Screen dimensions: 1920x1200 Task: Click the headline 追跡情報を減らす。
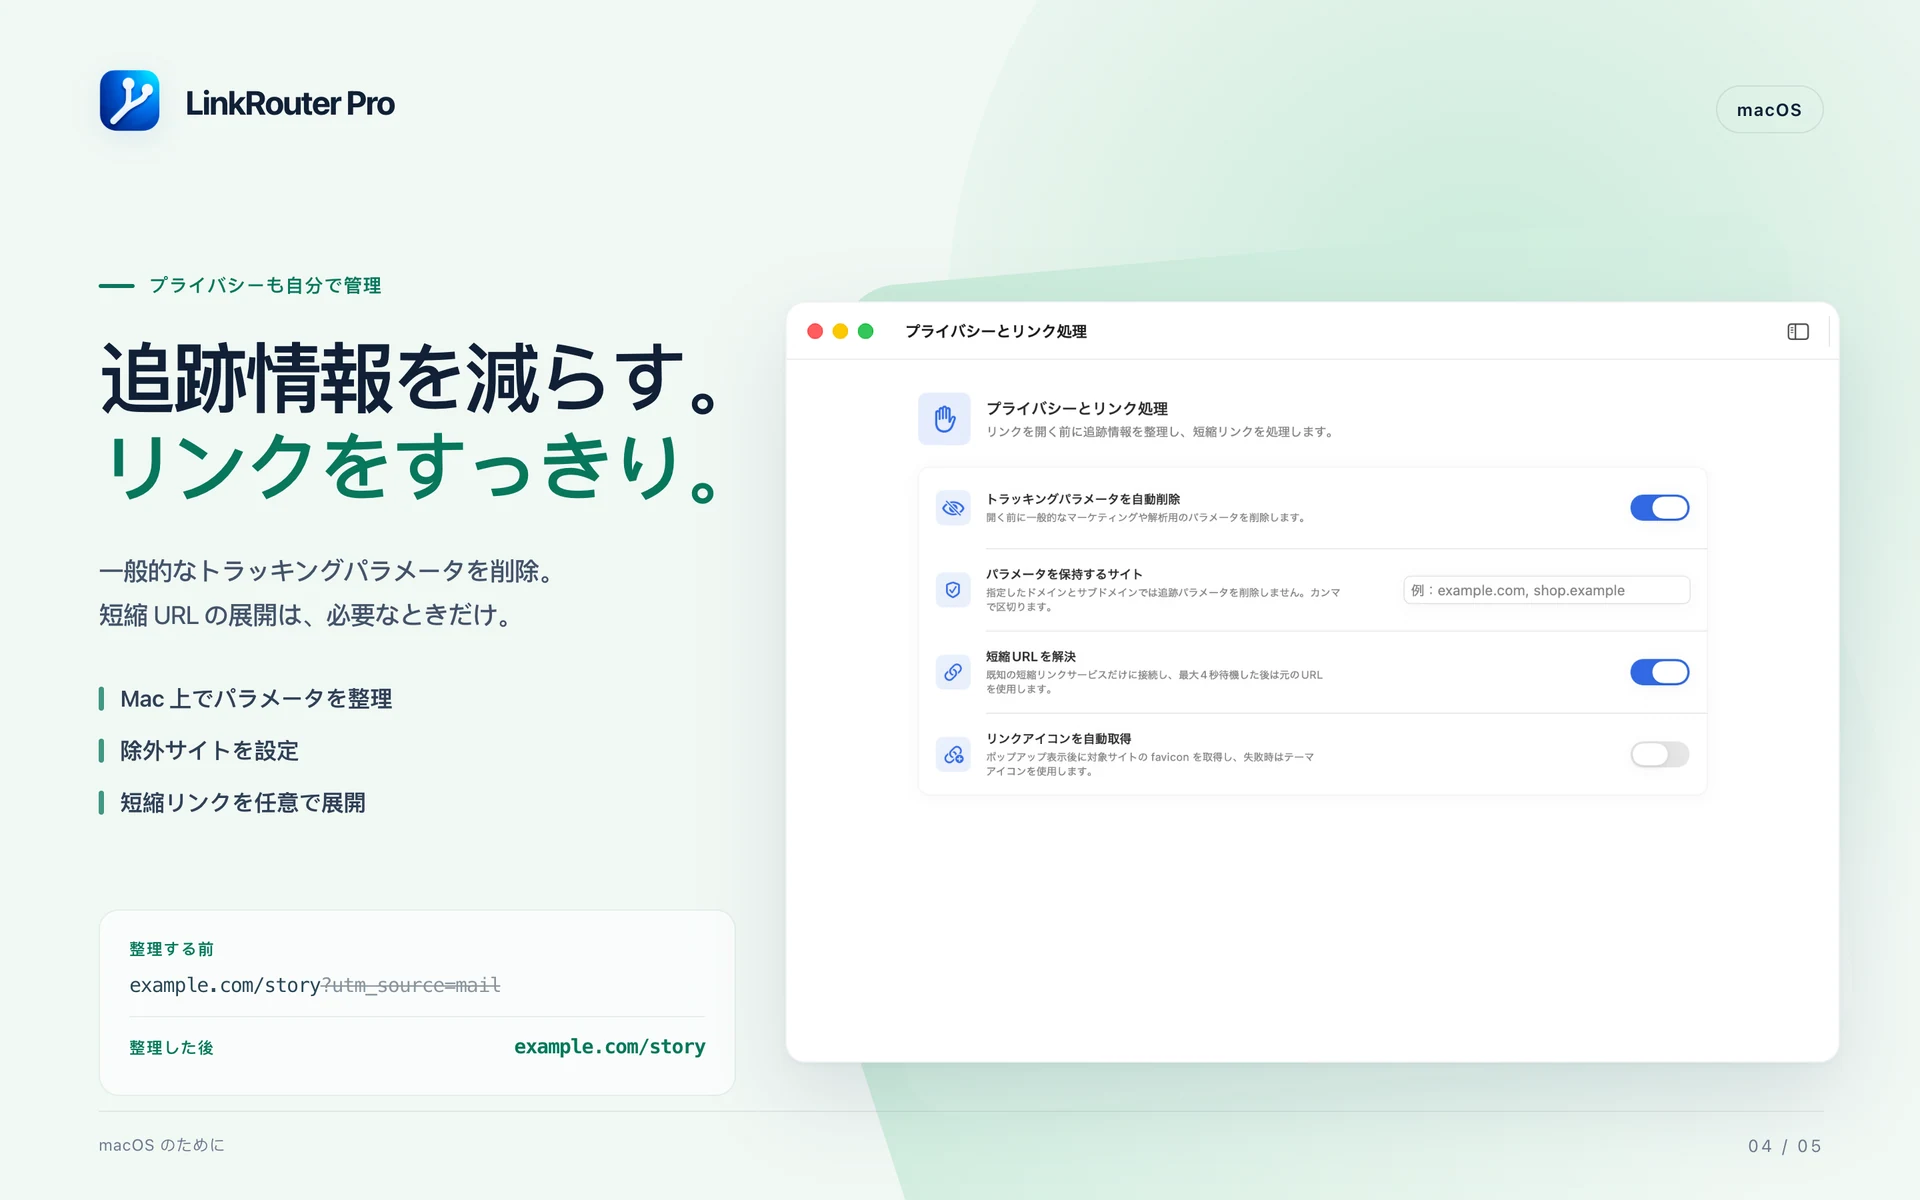coord(410,378)
